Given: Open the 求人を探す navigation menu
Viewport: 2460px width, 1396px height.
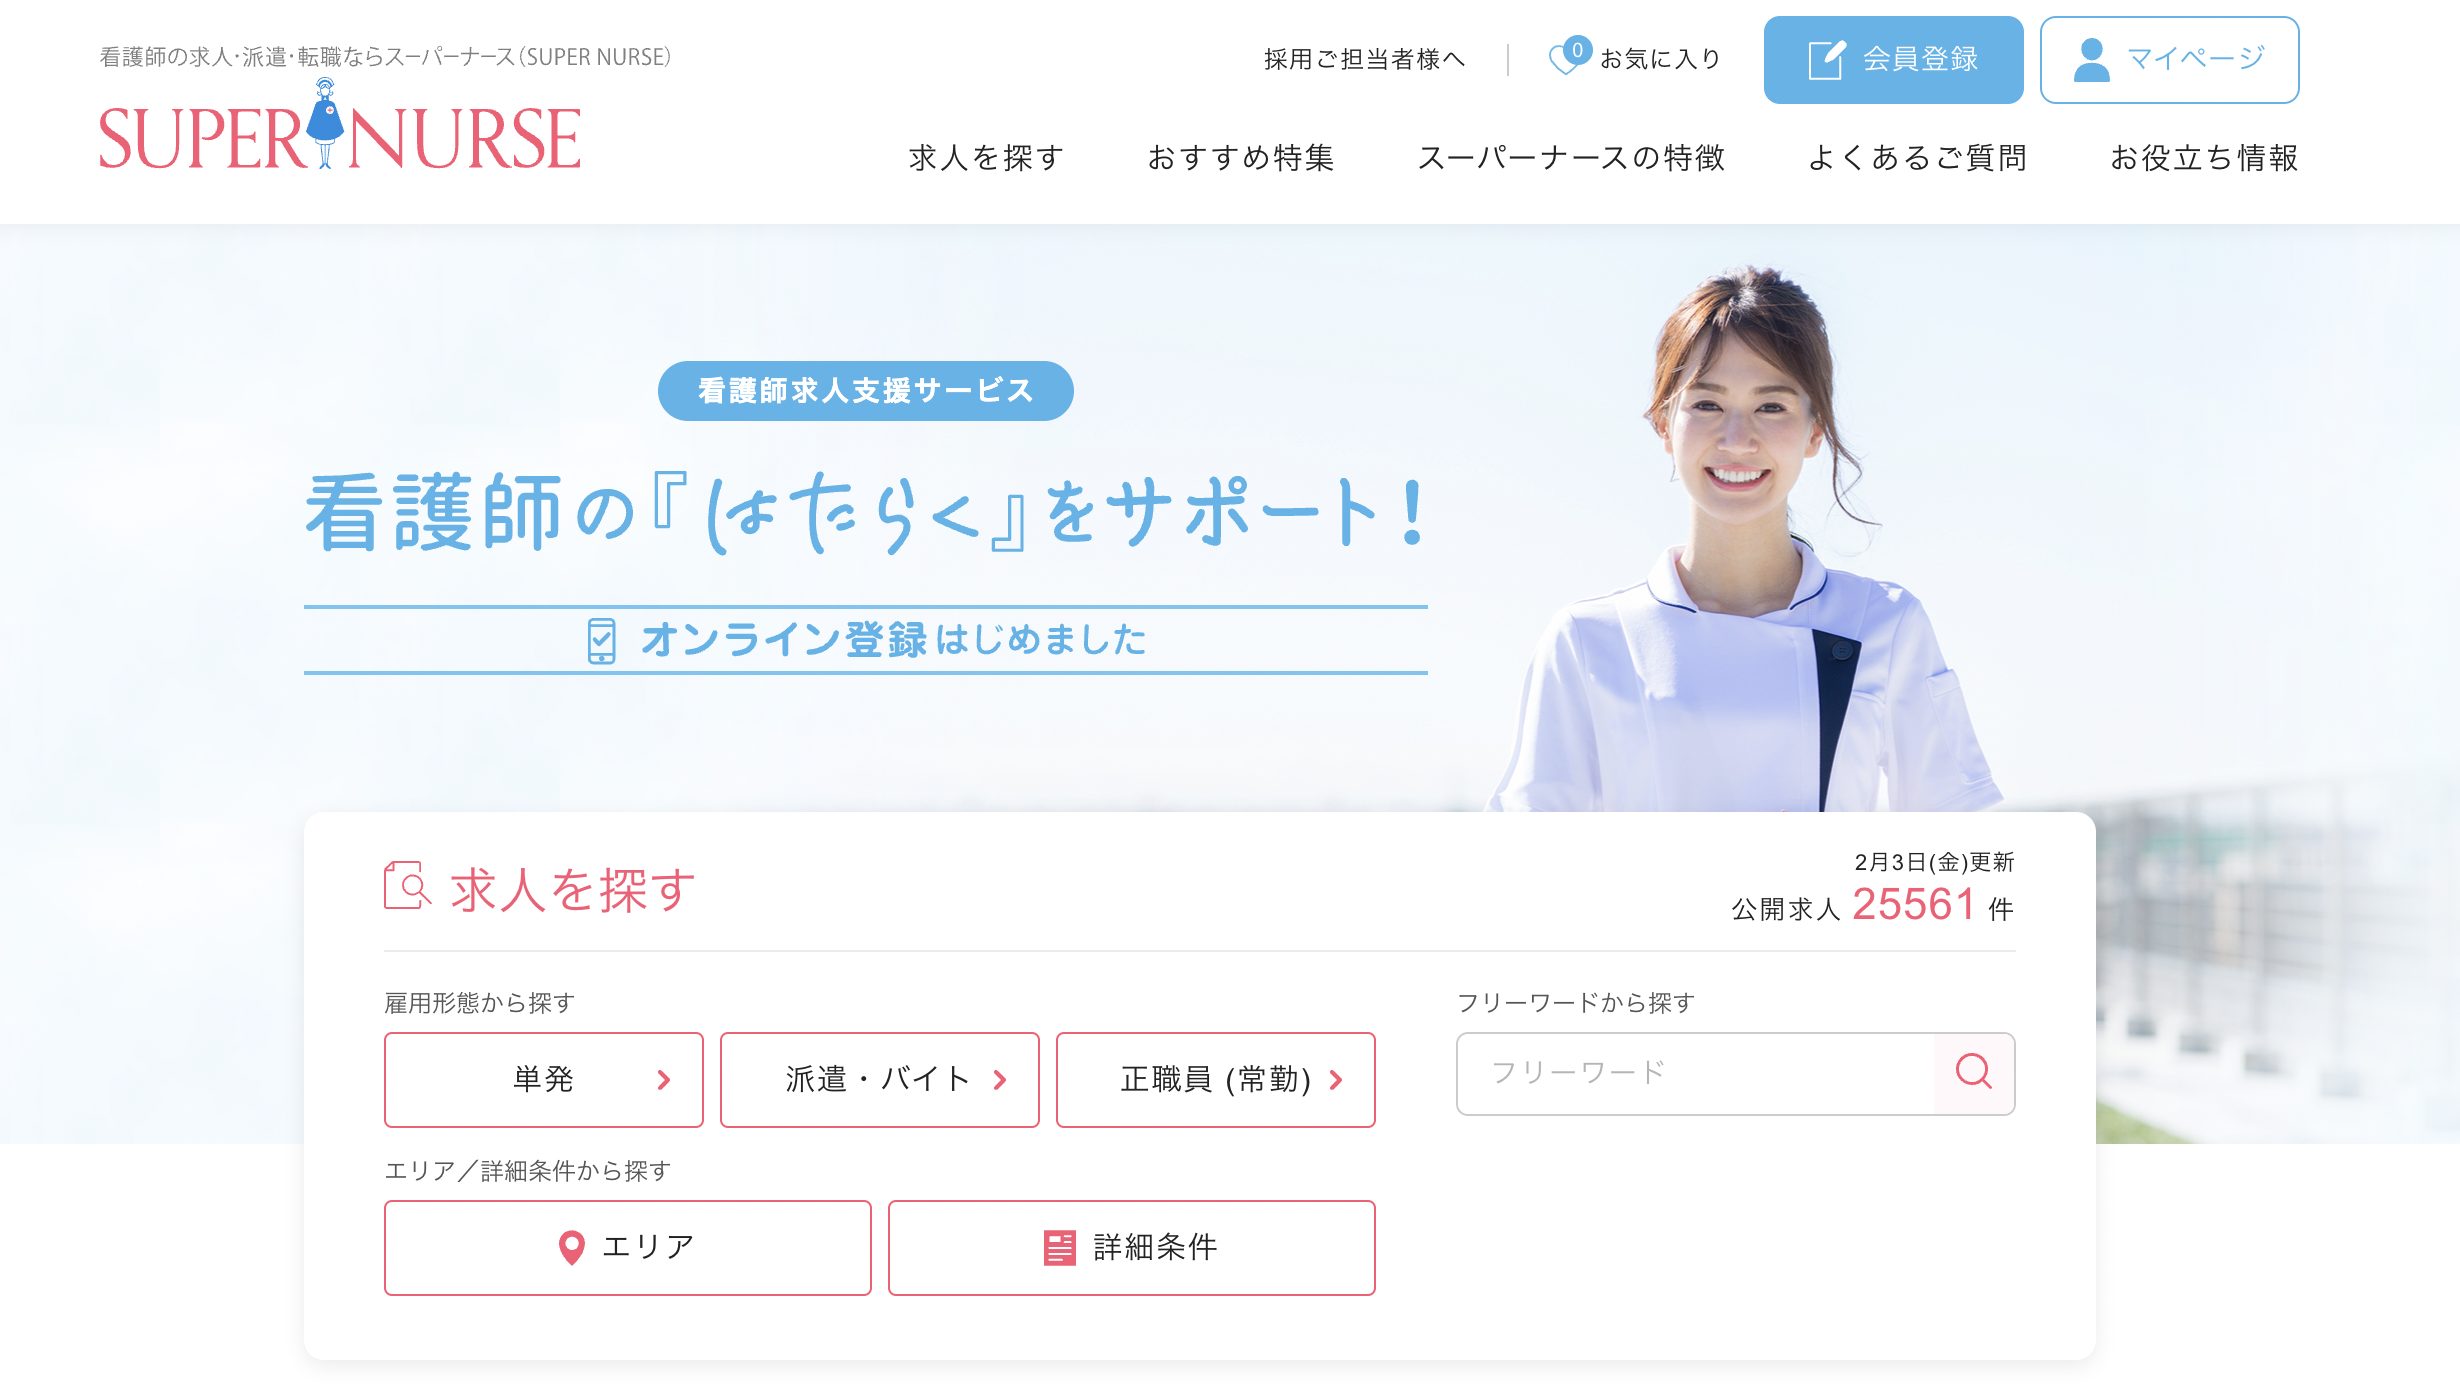Looking at the screenshot, I should (987, 157).
